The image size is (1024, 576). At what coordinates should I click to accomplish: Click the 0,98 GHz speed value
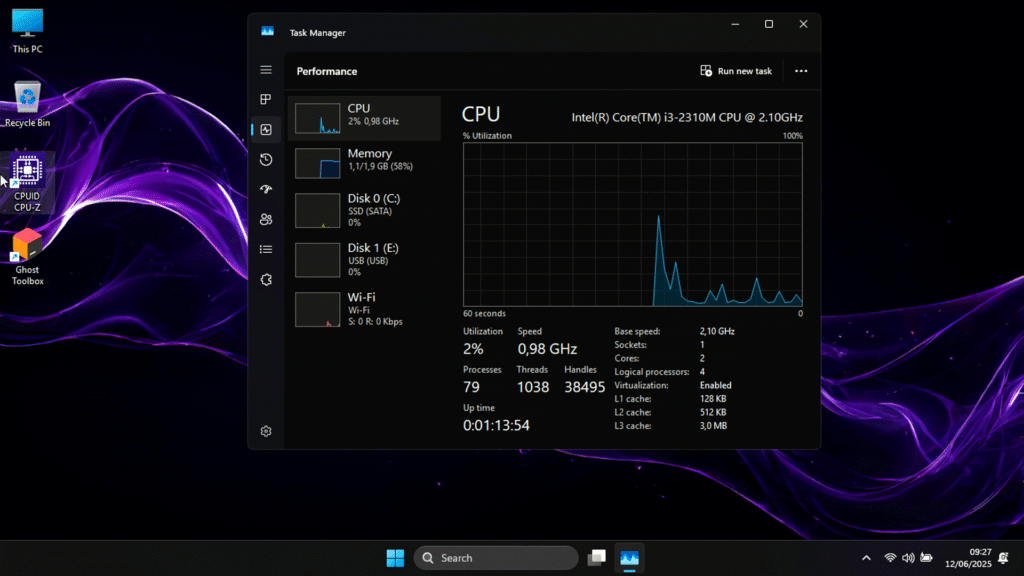pos(547,349)
